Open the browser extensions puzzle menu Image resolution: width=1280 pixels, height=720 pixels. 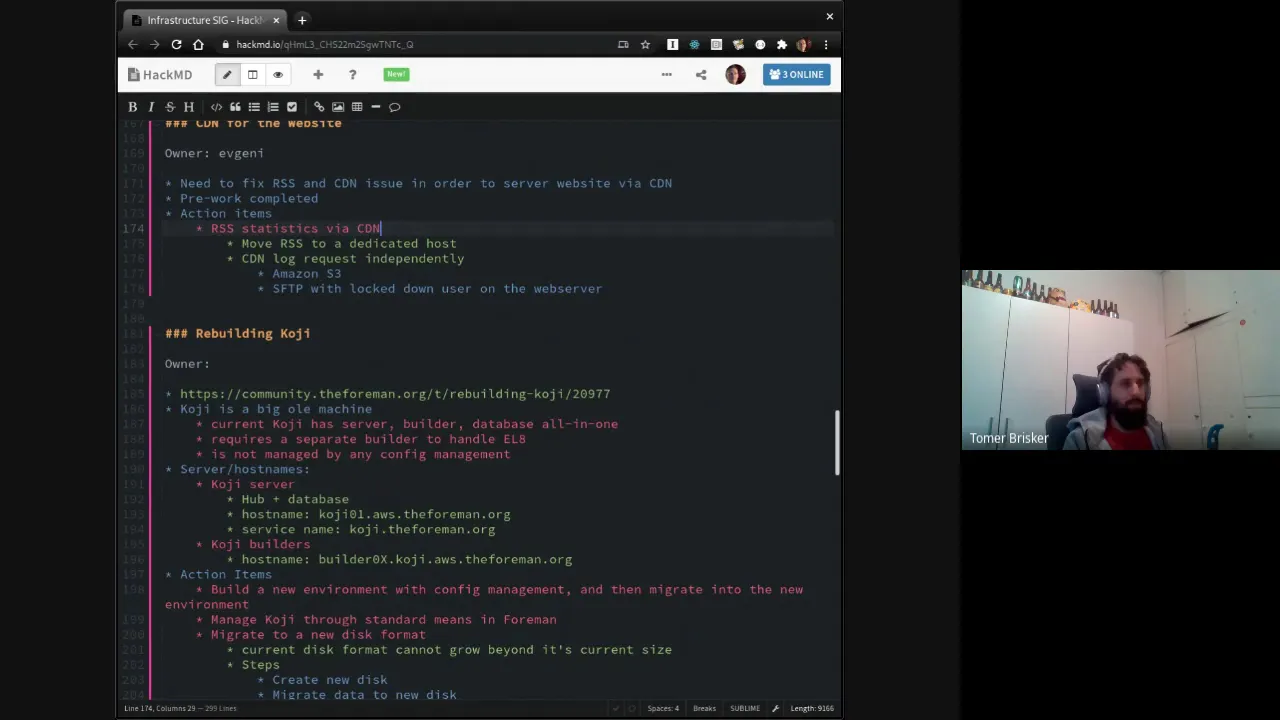point(782,44)
